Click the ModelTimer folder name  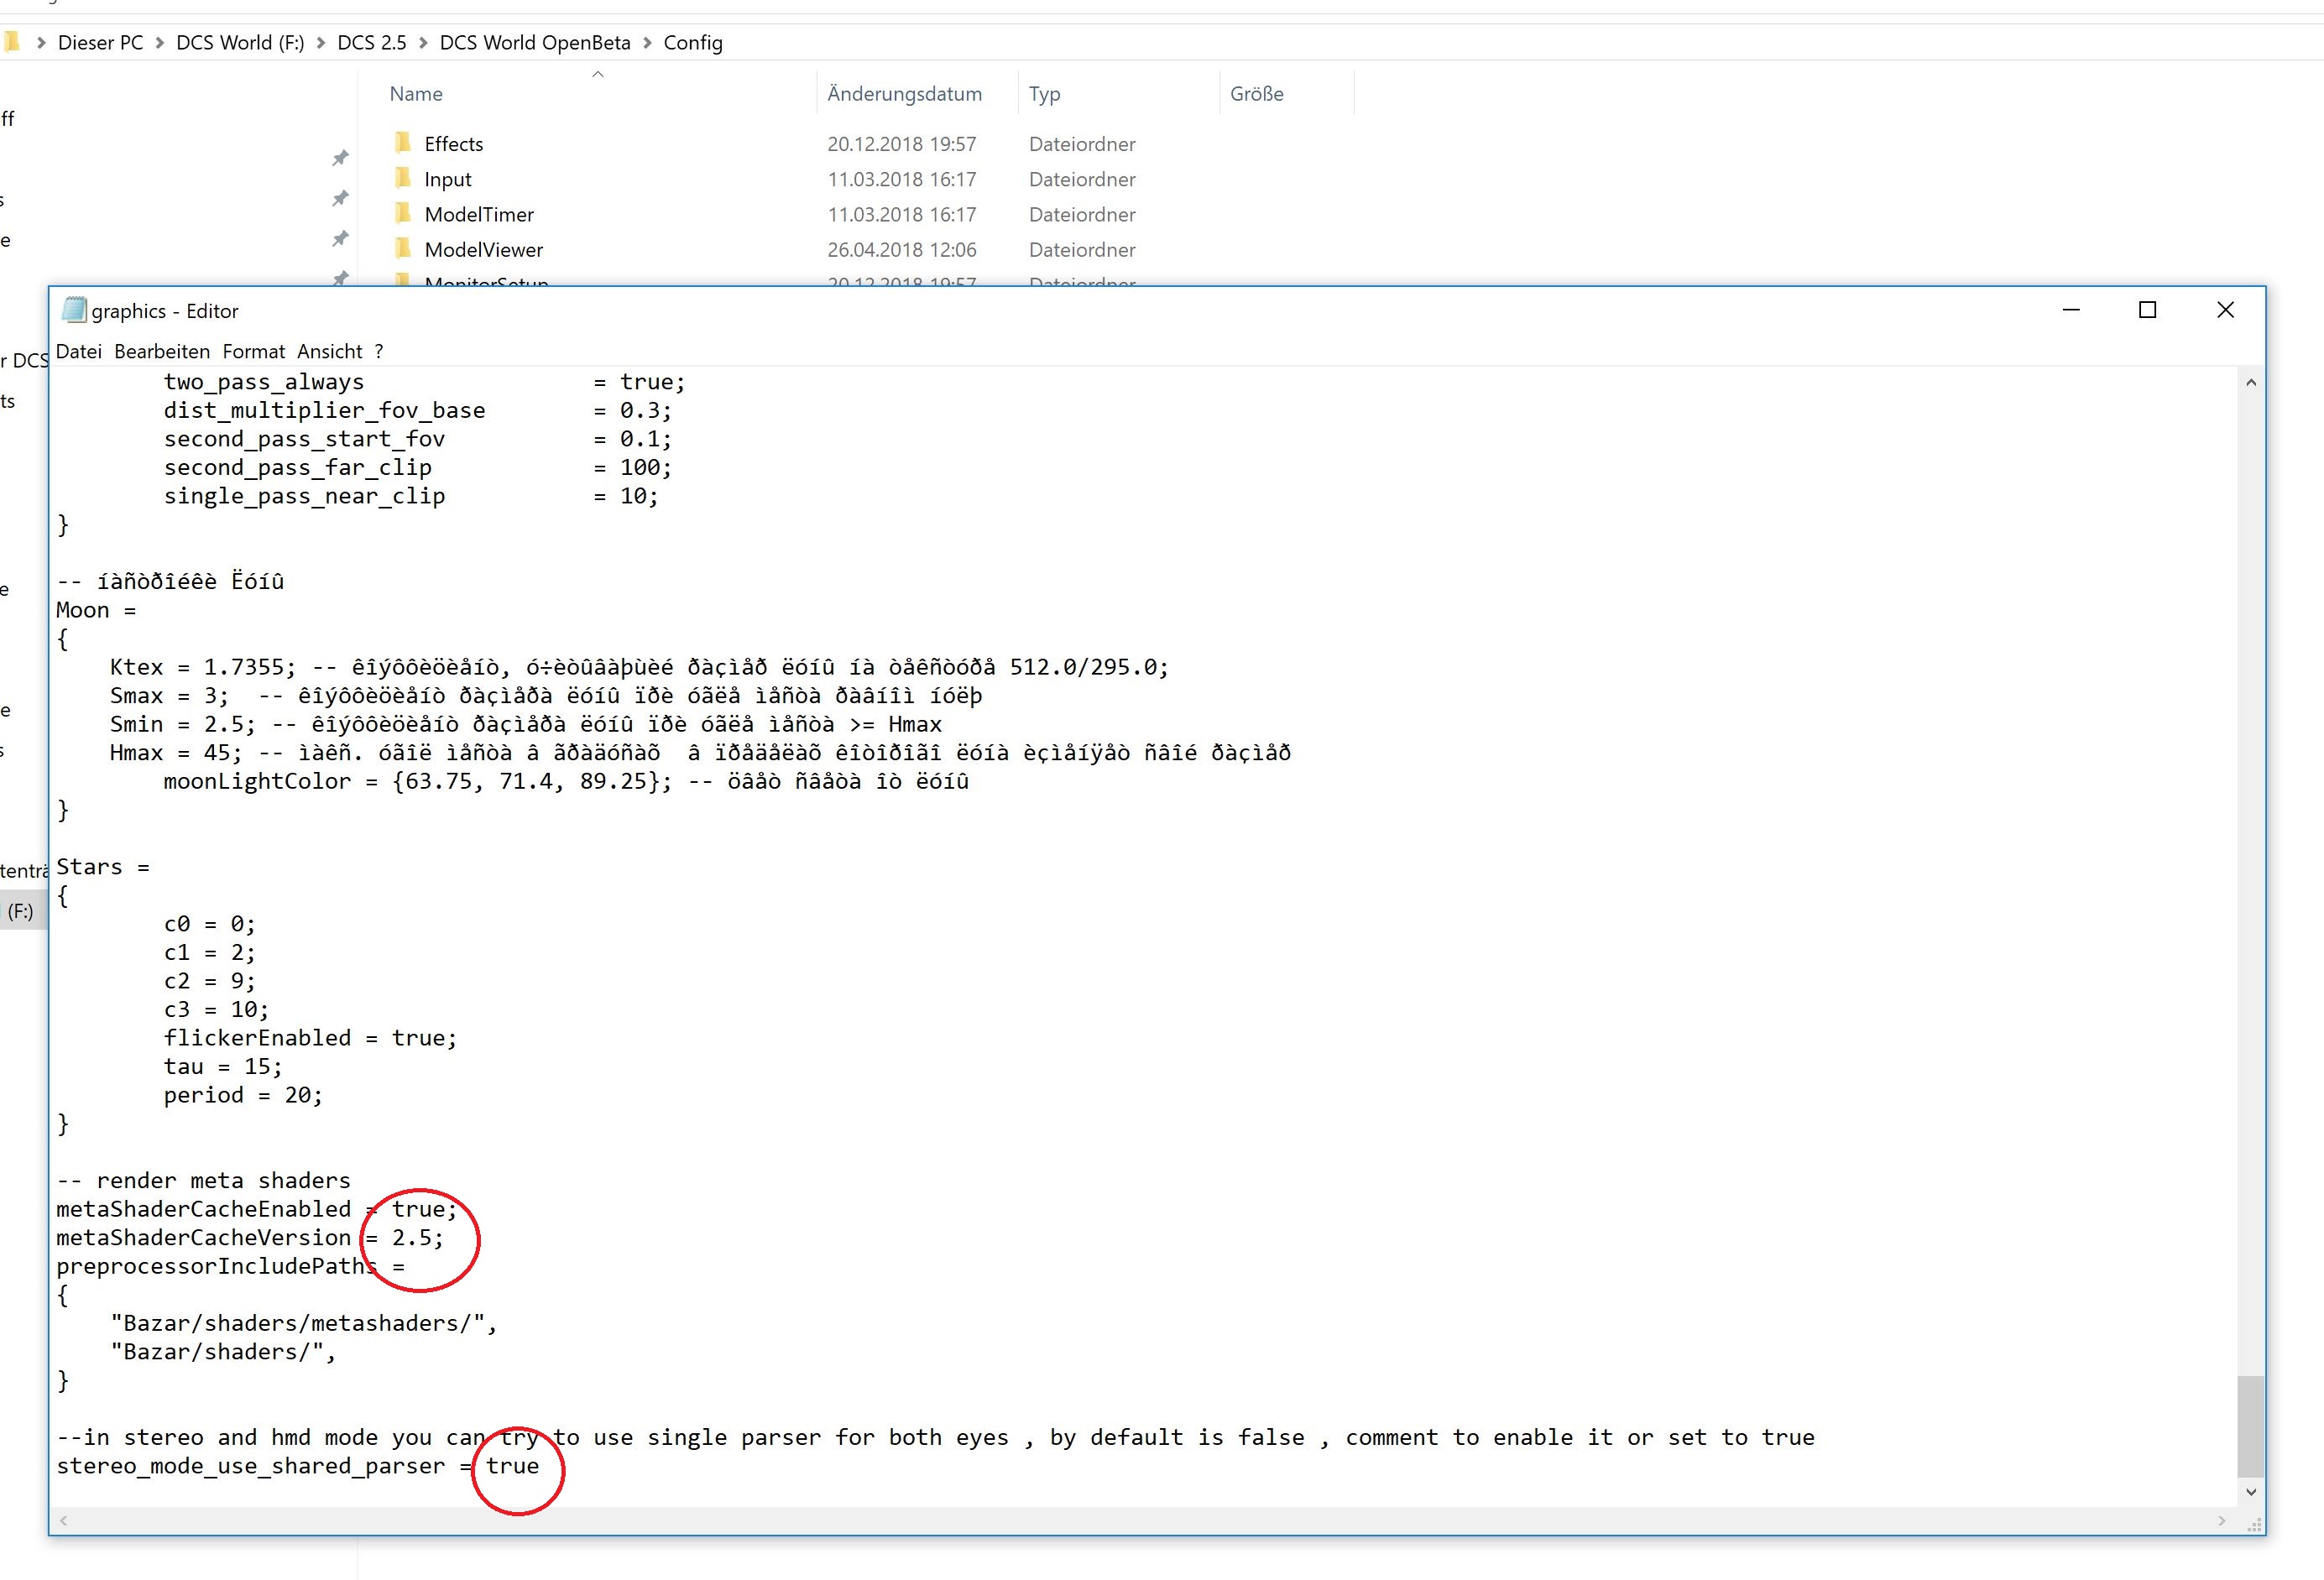tap(479, 214)
